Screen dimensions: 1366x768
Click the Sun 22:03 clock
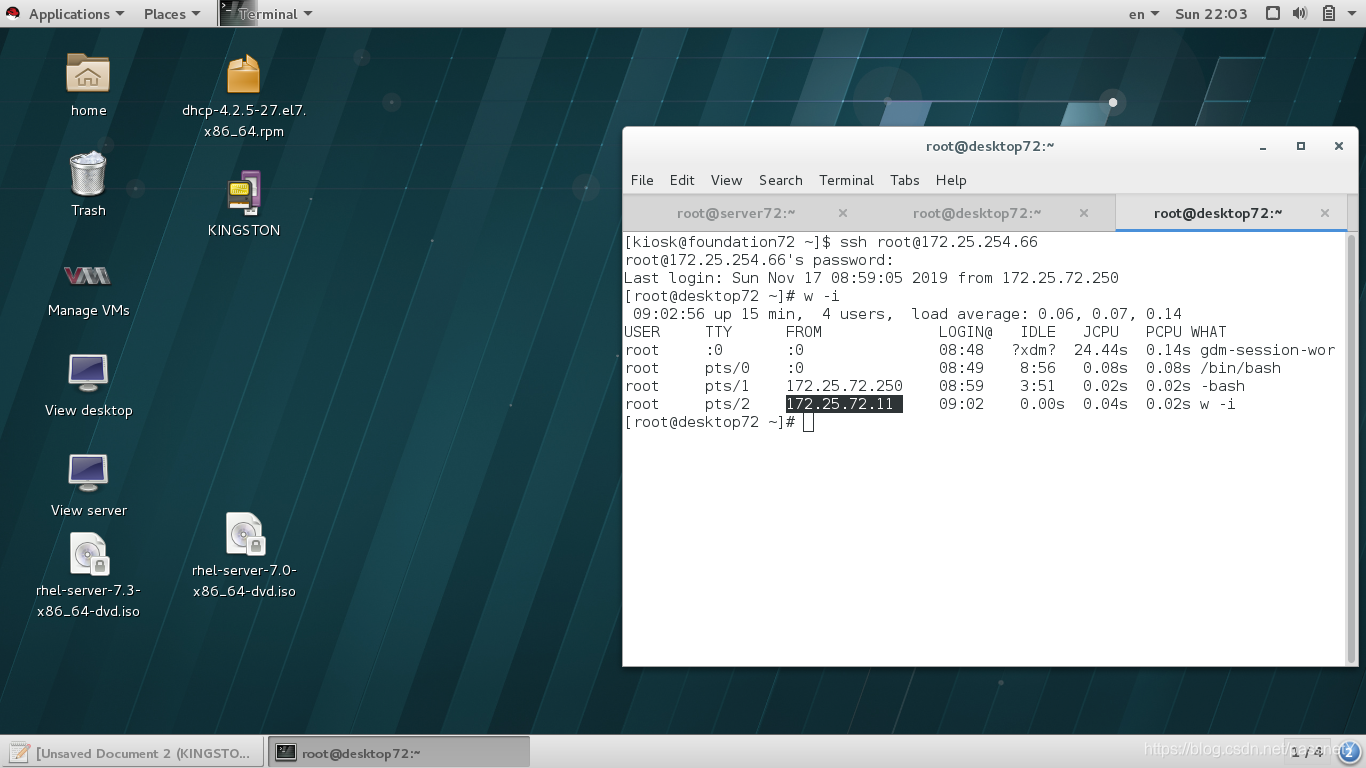(1211, 14)
